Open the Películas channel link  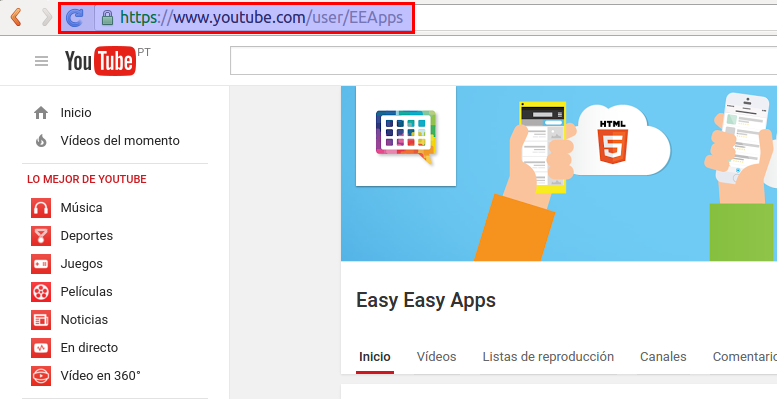86,291
